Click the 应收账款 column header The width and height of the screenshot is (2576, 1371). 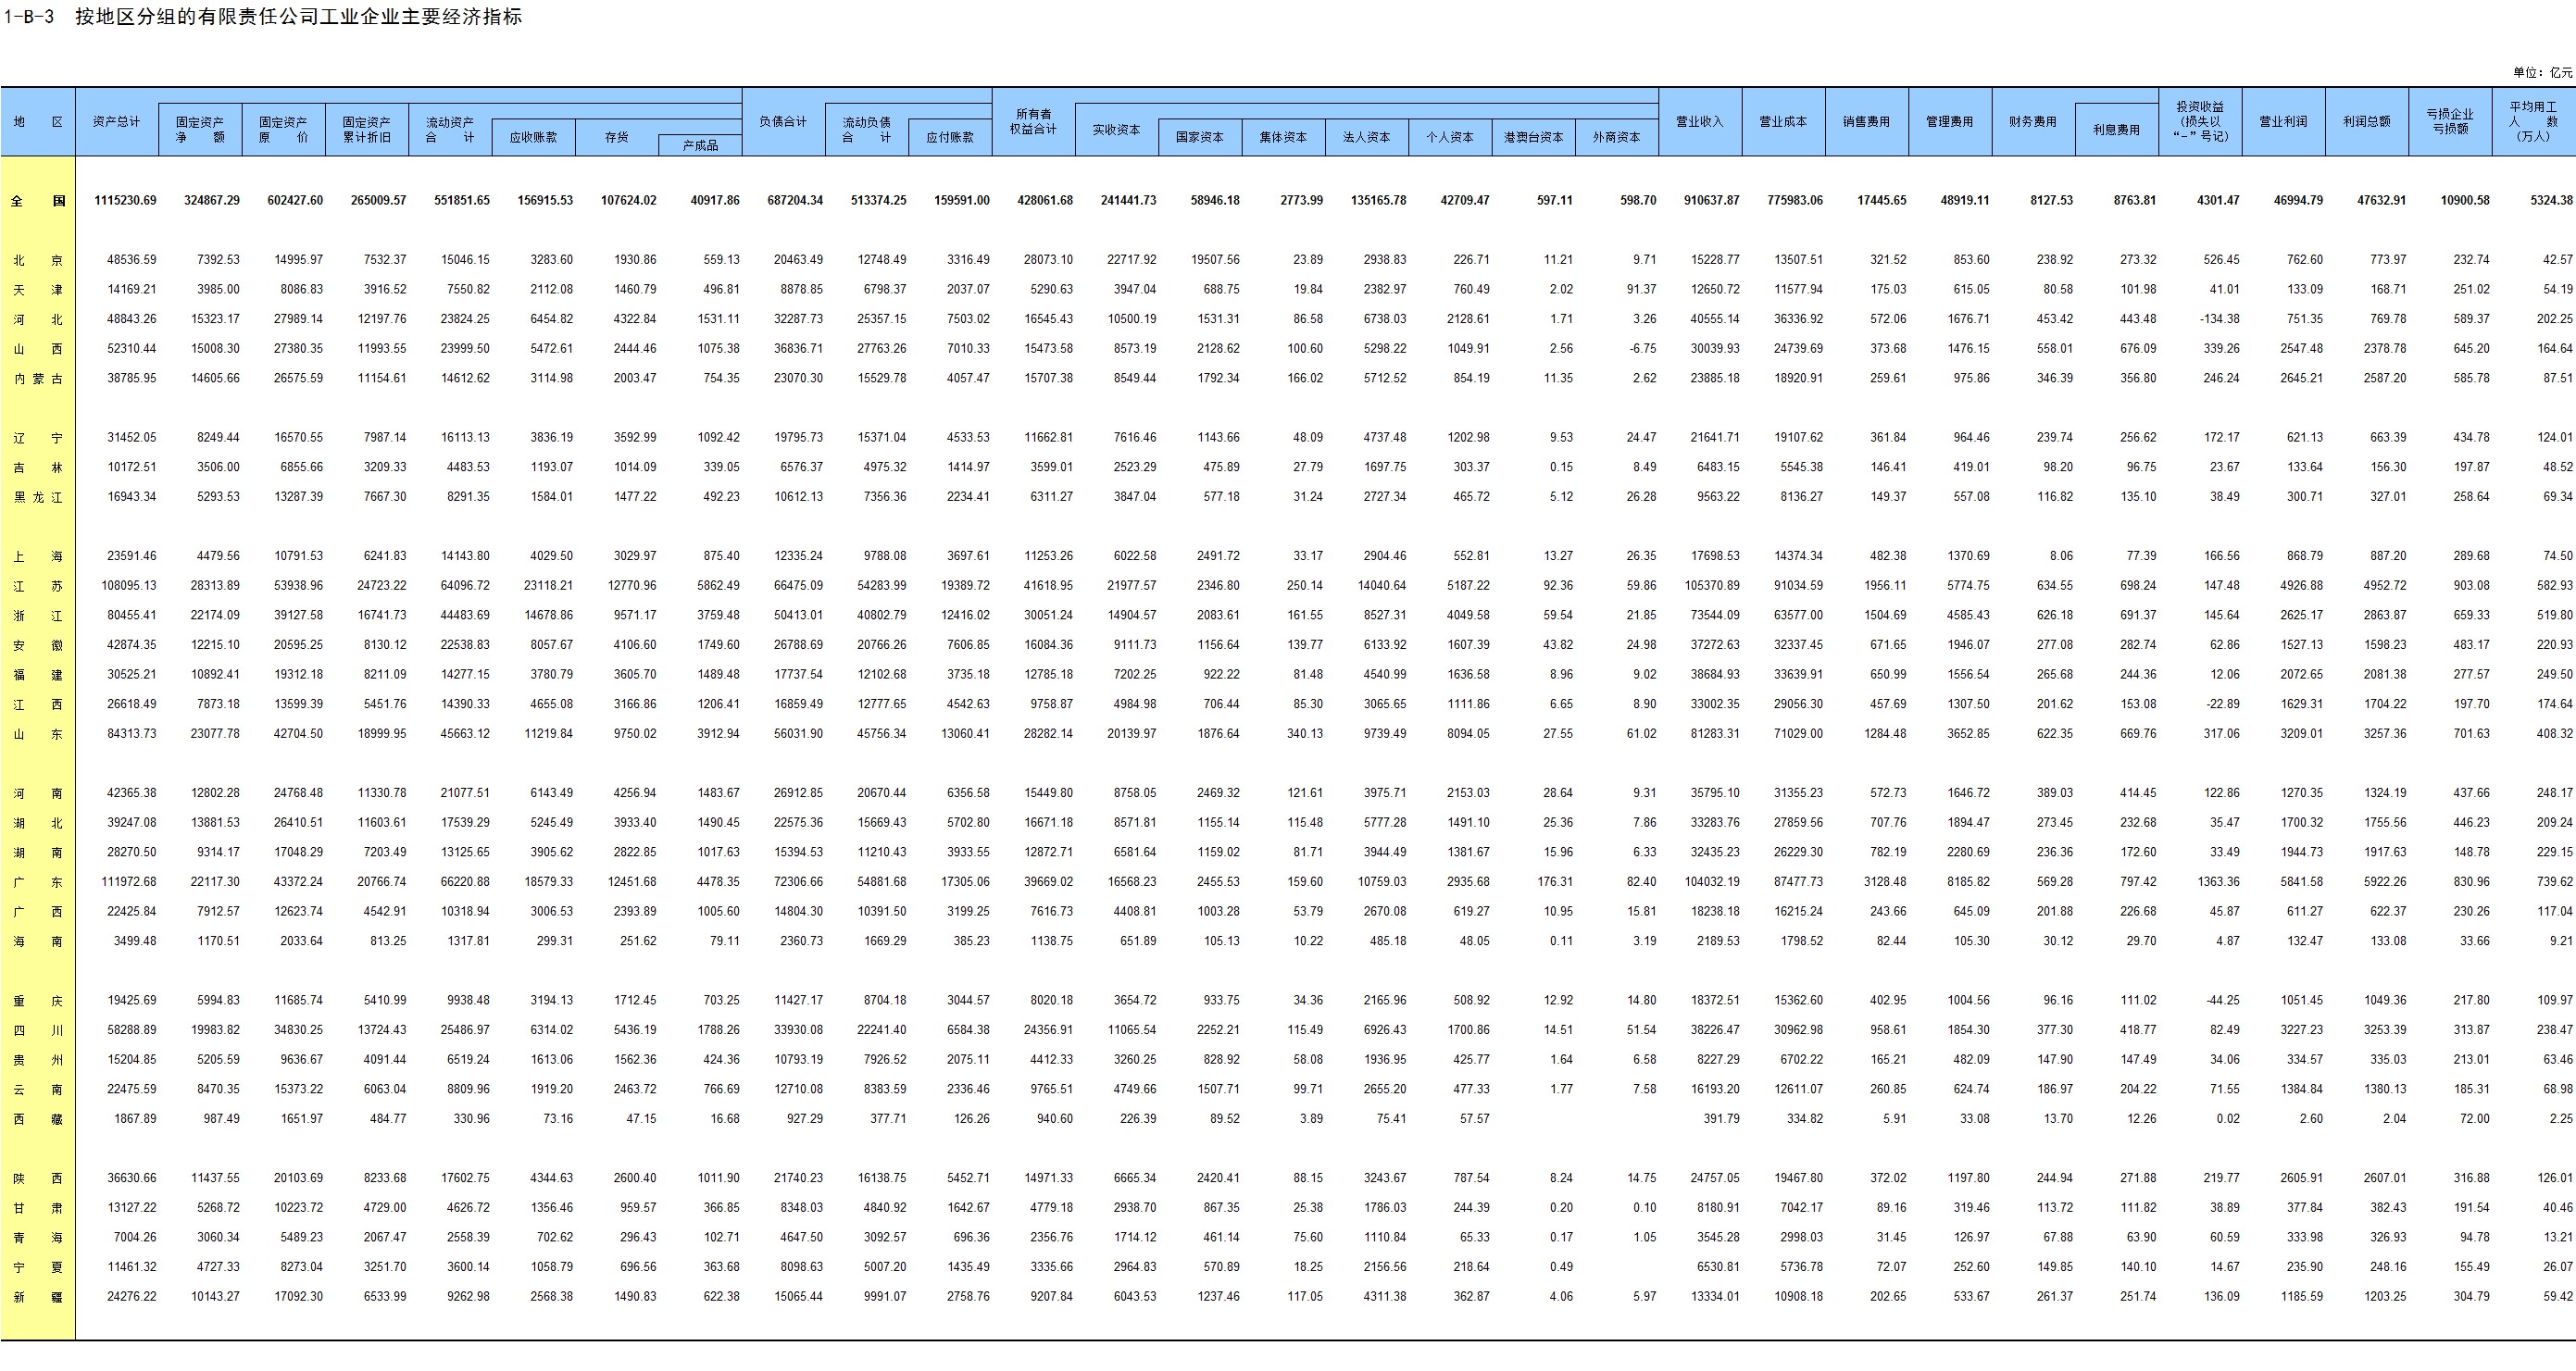pos(533,137)
